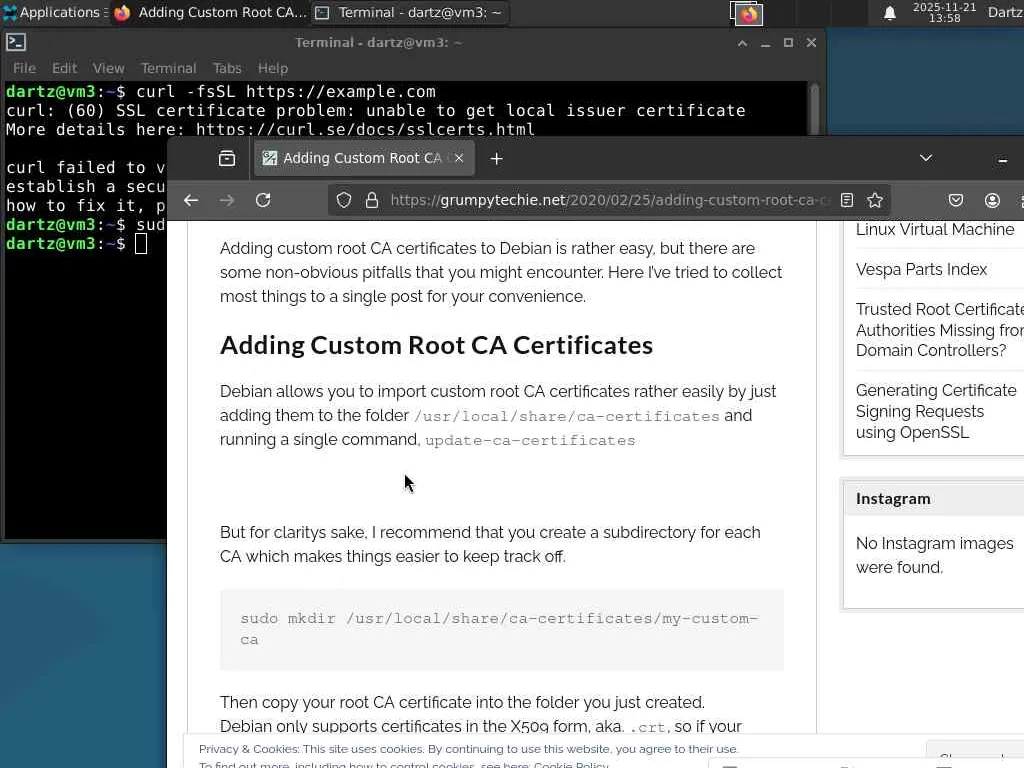Open the Firefox account icon
Screen dimensions: 1024x768
point(992,200)
